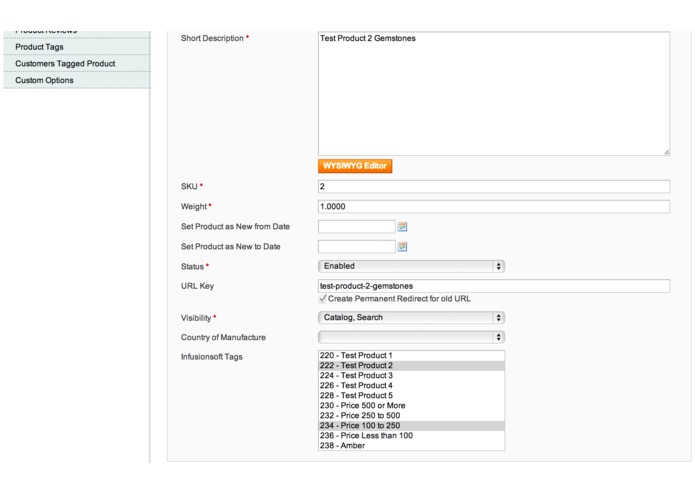
Task: Click inside the Short Description textarea
Action: pyautogui.click(x=494, y=93)
